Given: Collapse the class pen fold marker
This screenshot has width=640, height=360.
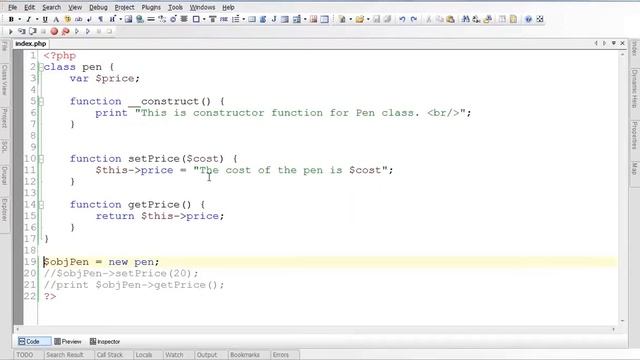Looking at the screenshot, I should [41, 67].
